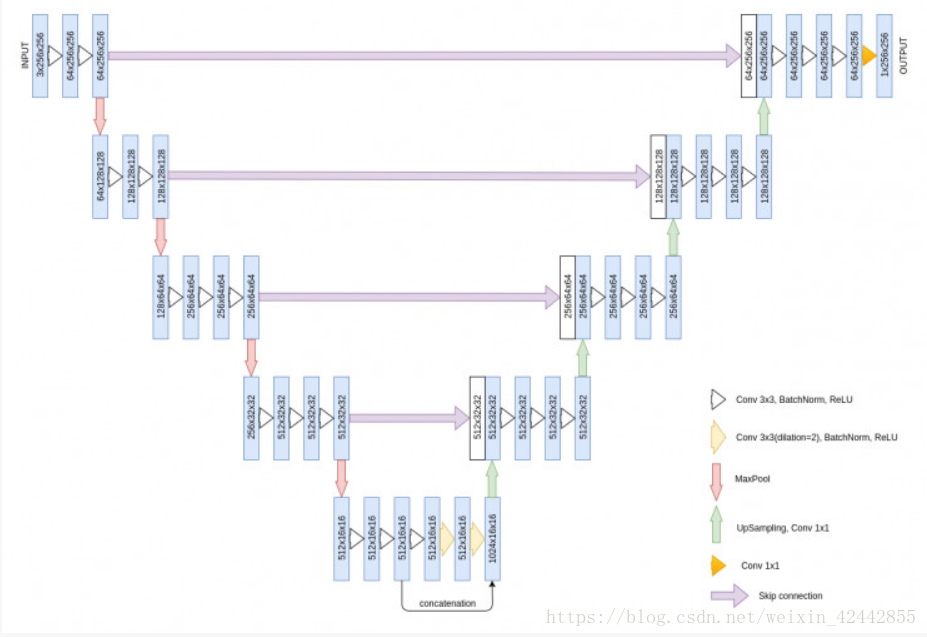927x637 pixels.
Task: Select the white-outlined 128x128x128 block
Action: coord(659,177)
